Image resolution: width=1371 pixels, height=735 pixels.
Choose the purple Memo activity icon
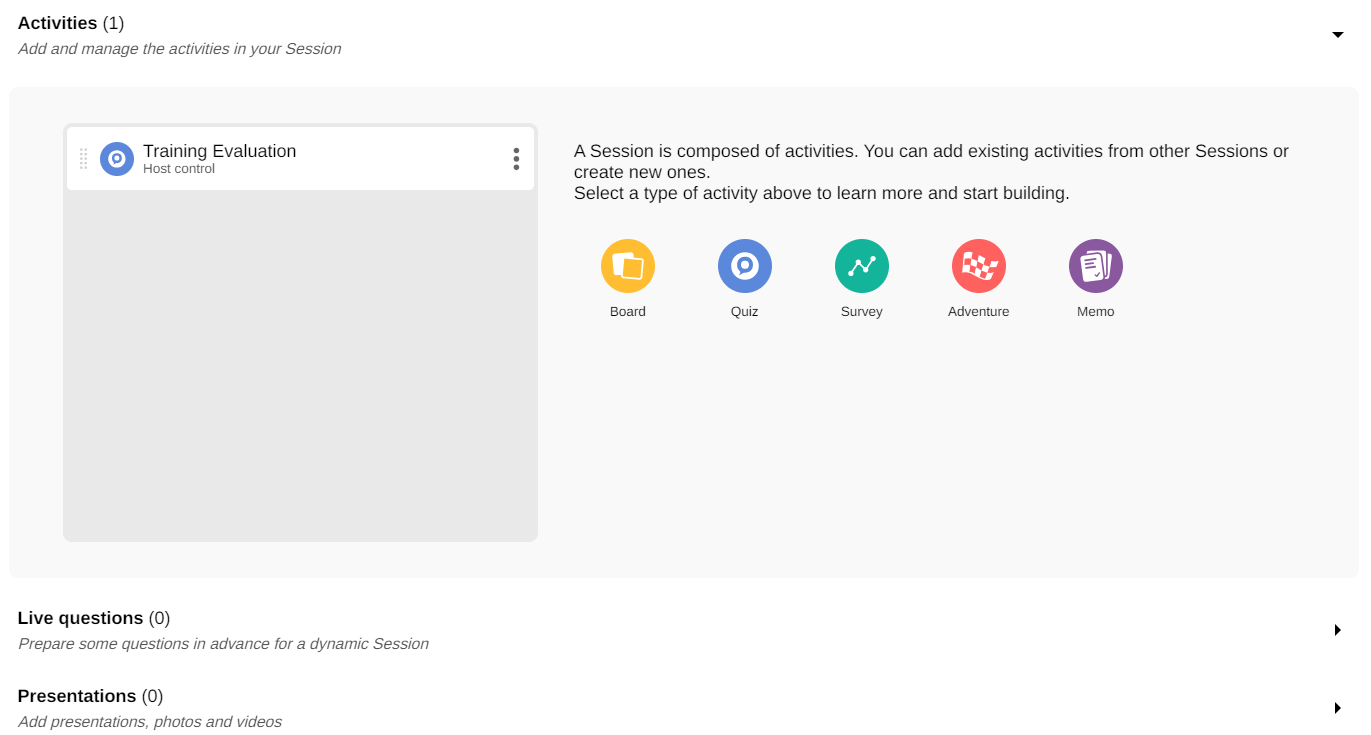[x=1096, y=266]
